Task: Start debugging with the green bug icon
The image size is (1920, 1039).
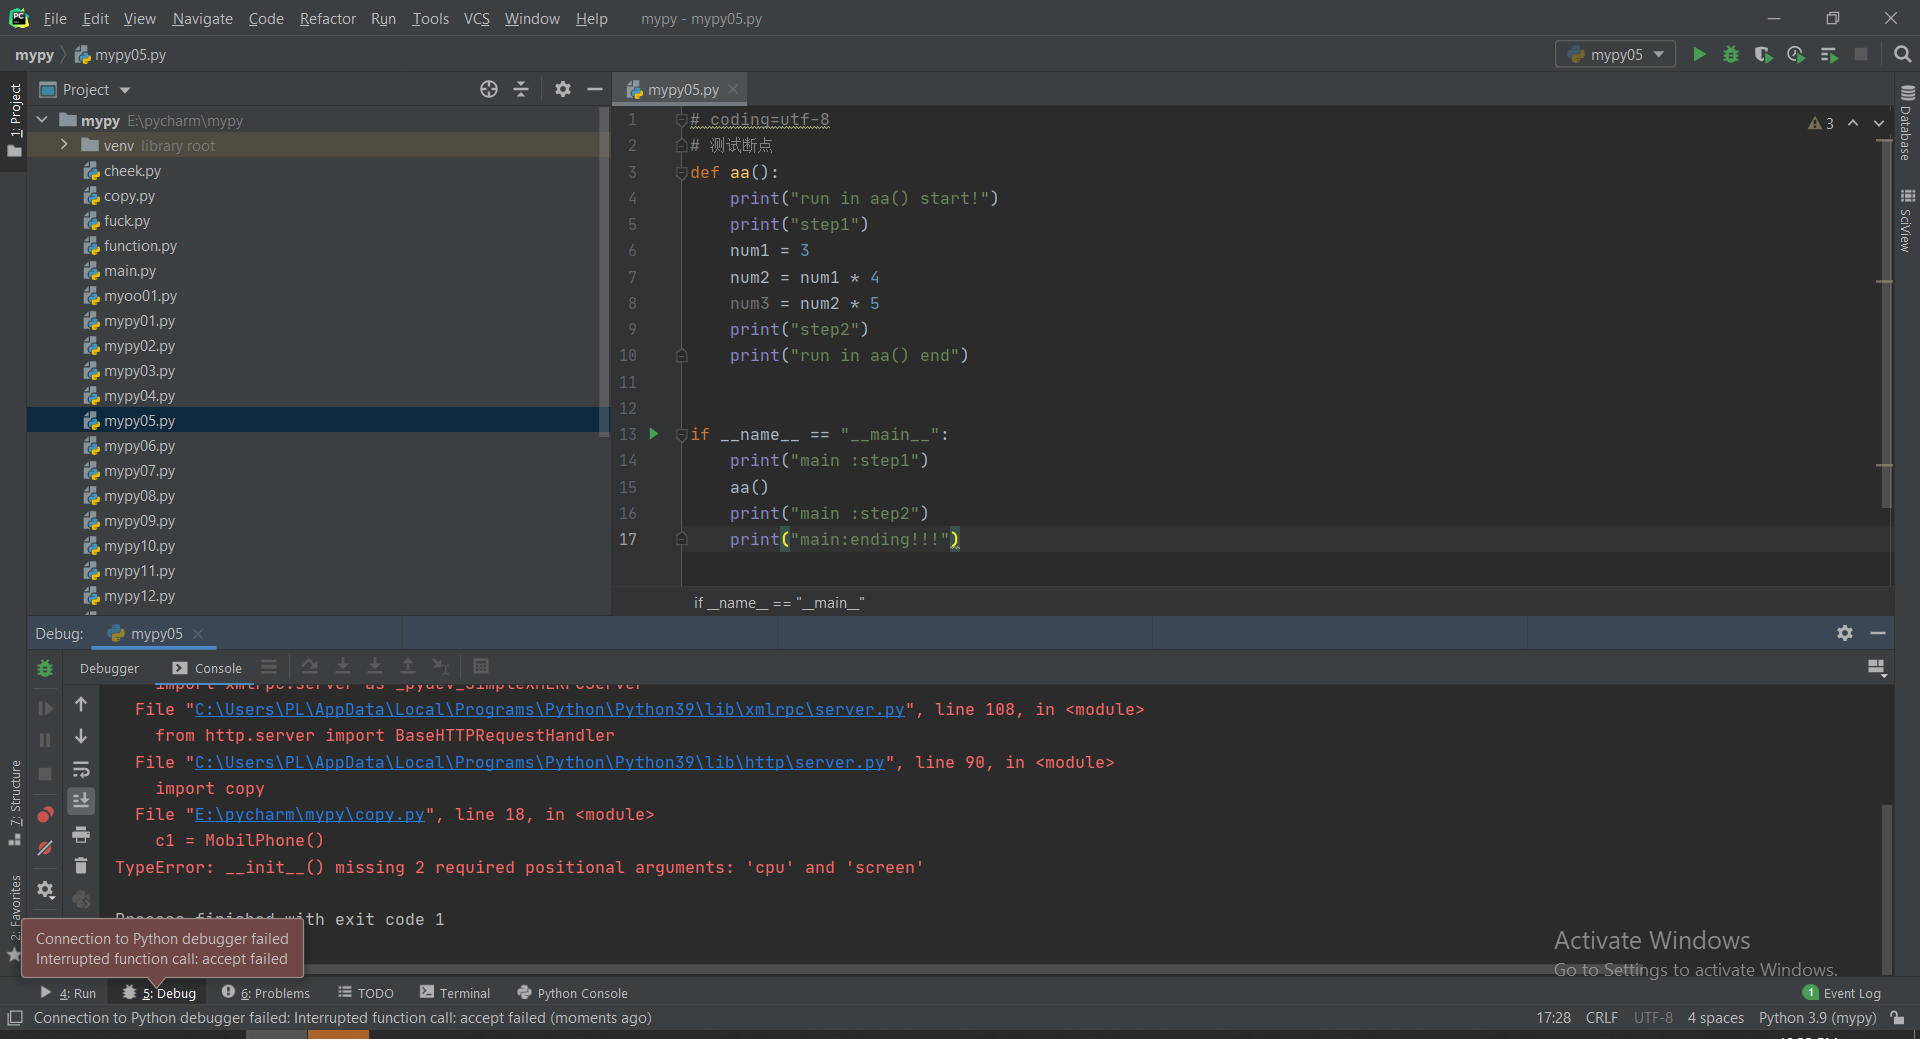Action: click(x=1731, y=54)
